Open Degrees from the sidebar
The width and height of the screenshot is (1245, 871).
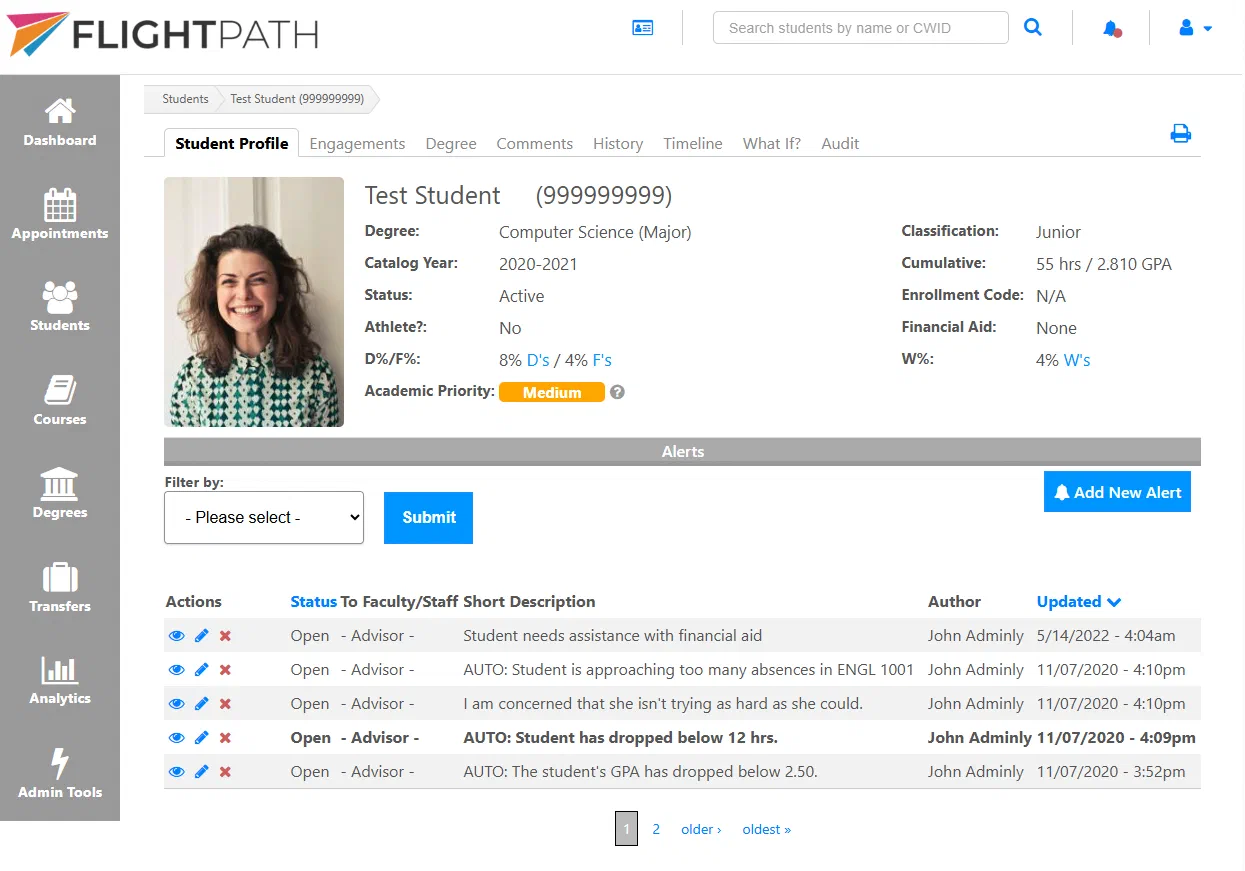(x=60, y=493)
